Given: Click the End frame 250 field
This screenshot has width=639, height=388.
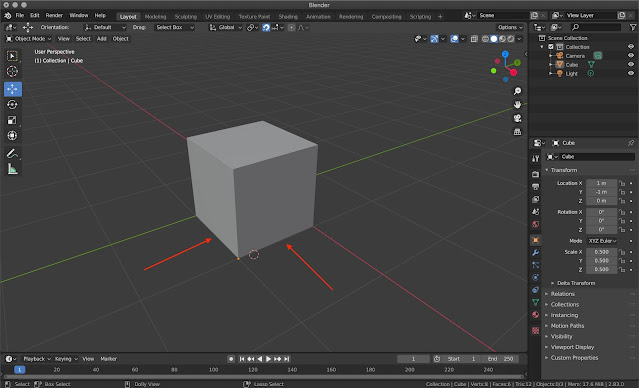Looking at the screenshot, I should (x=501, y=359).
